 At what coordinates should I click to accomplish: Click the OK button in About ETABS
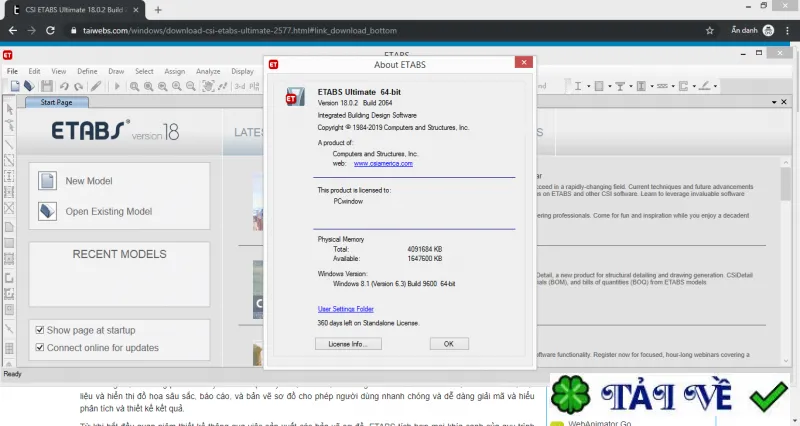pyautogui.click(x=449, y=344)
